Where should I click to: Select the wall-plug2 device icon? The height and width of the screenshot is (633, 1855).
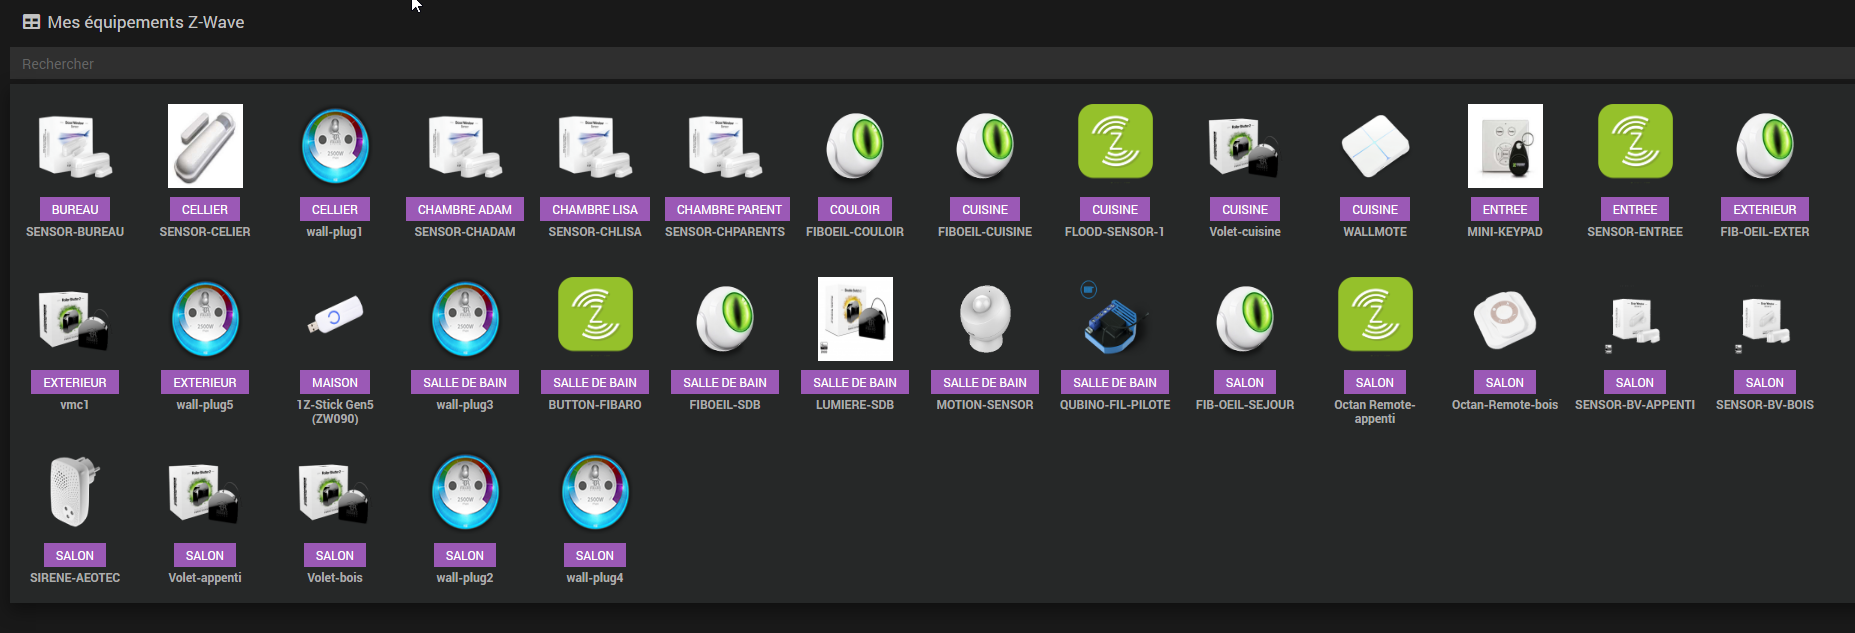click(465, 492)
